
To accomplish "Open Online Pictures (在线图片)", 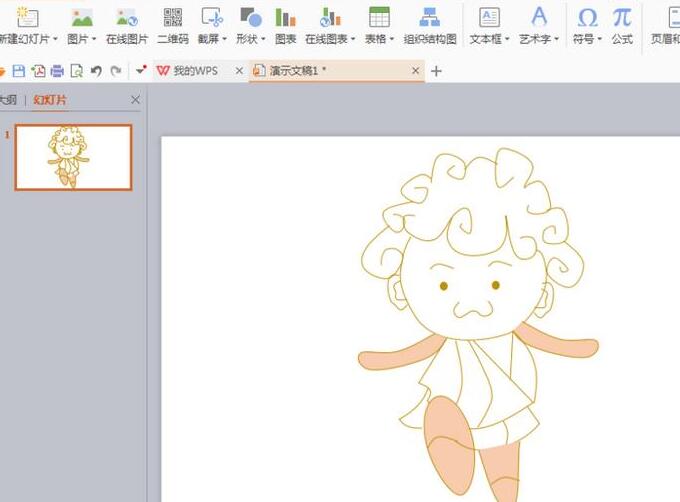I will 127,25.
